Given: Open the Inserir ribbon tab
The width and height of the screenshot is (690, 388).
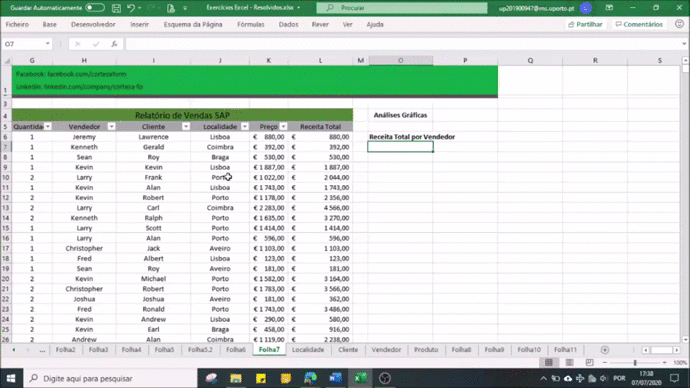Looking at the screenshot, I should pos(139,25).
